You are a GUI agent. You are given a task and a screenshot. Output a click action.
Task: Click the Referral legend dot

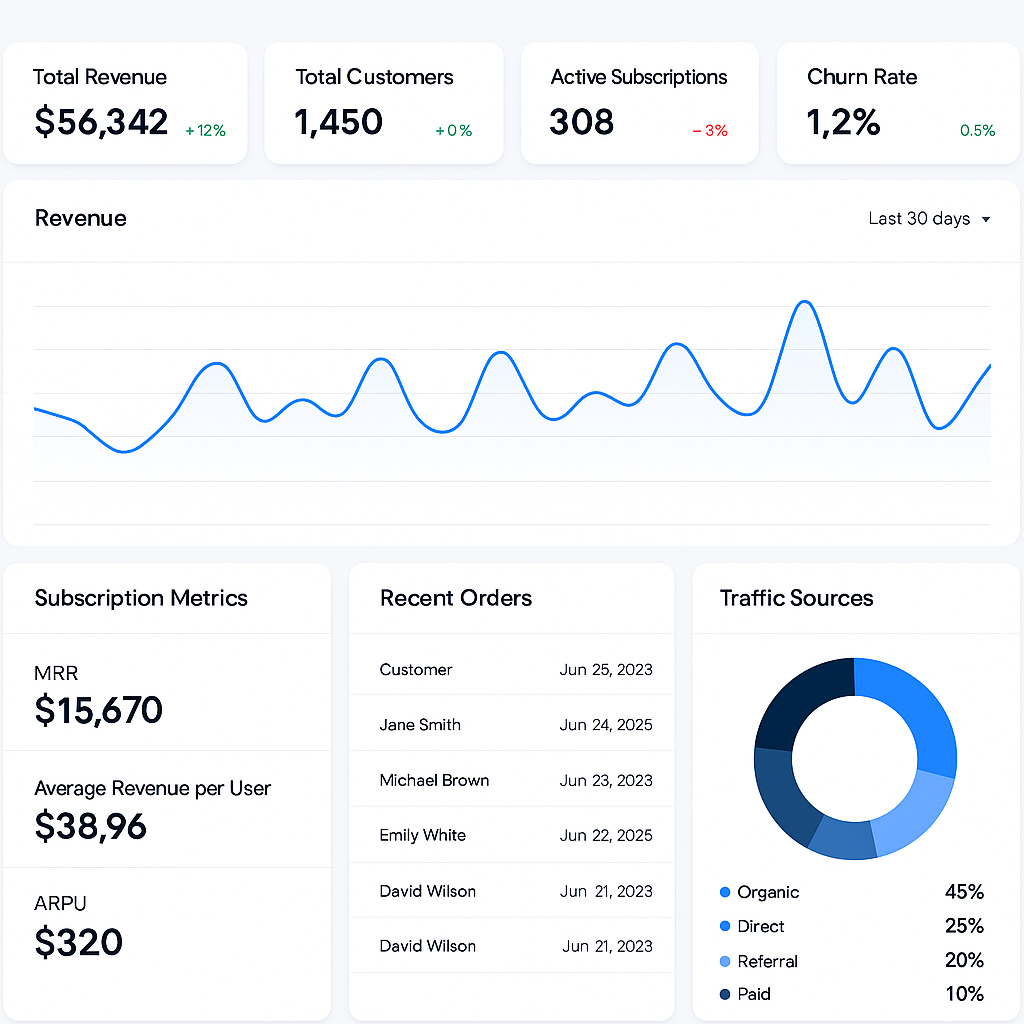coord(725,961)
